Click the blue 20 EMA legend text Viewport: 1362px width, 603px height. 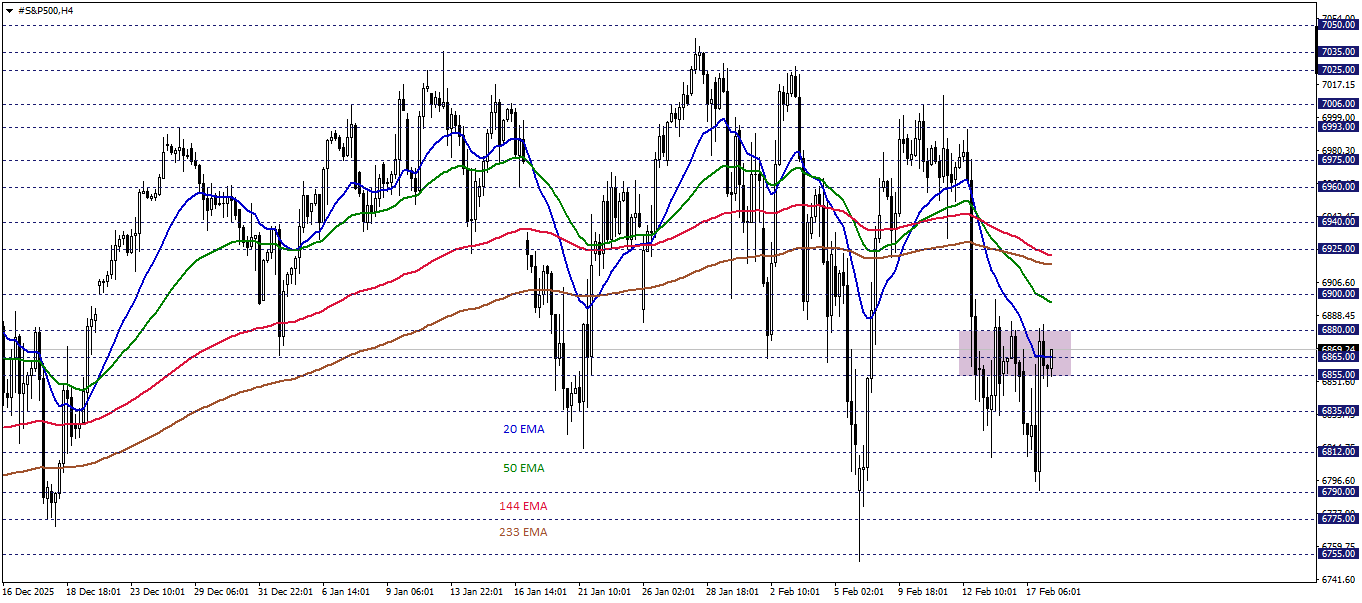click(524, 429)
